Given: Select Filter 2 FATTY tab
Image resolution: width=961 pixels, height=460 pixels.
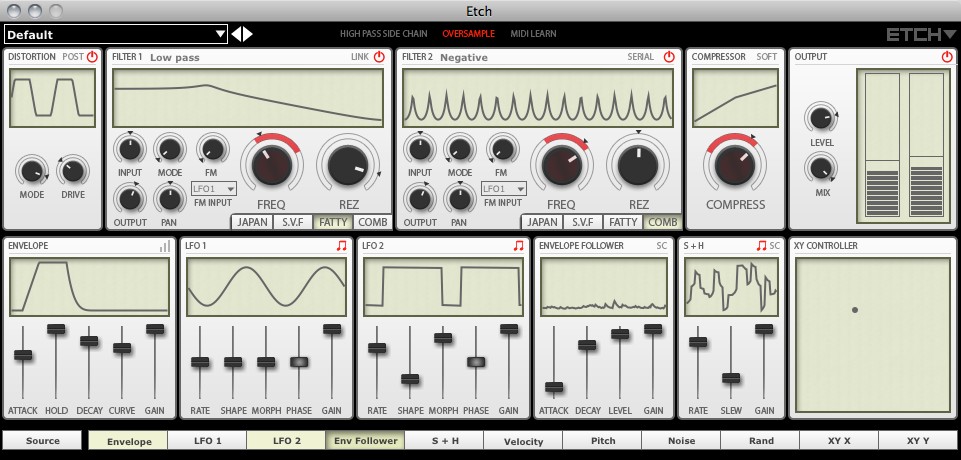Looking at the screenshot, I should pos(623,222).
